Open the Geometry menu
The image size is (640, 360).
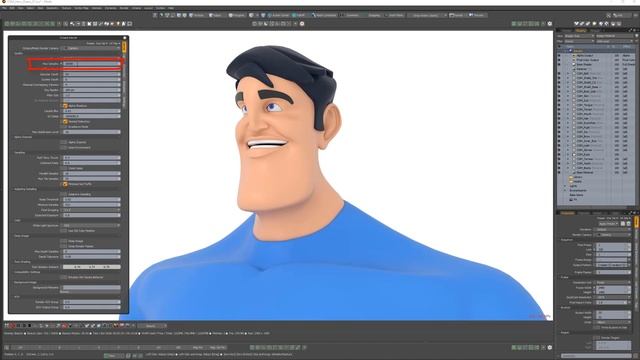(52, 8)
